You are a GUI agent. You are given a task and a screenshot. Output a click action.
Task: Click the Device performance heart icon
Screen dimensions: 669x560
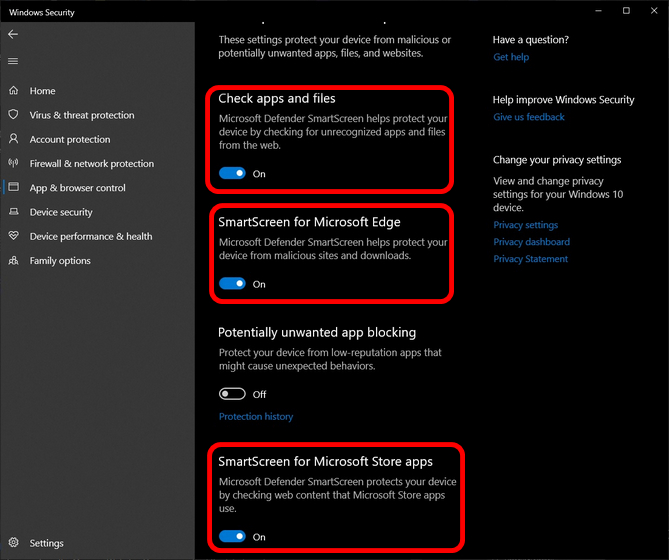(x=14, y=235)
